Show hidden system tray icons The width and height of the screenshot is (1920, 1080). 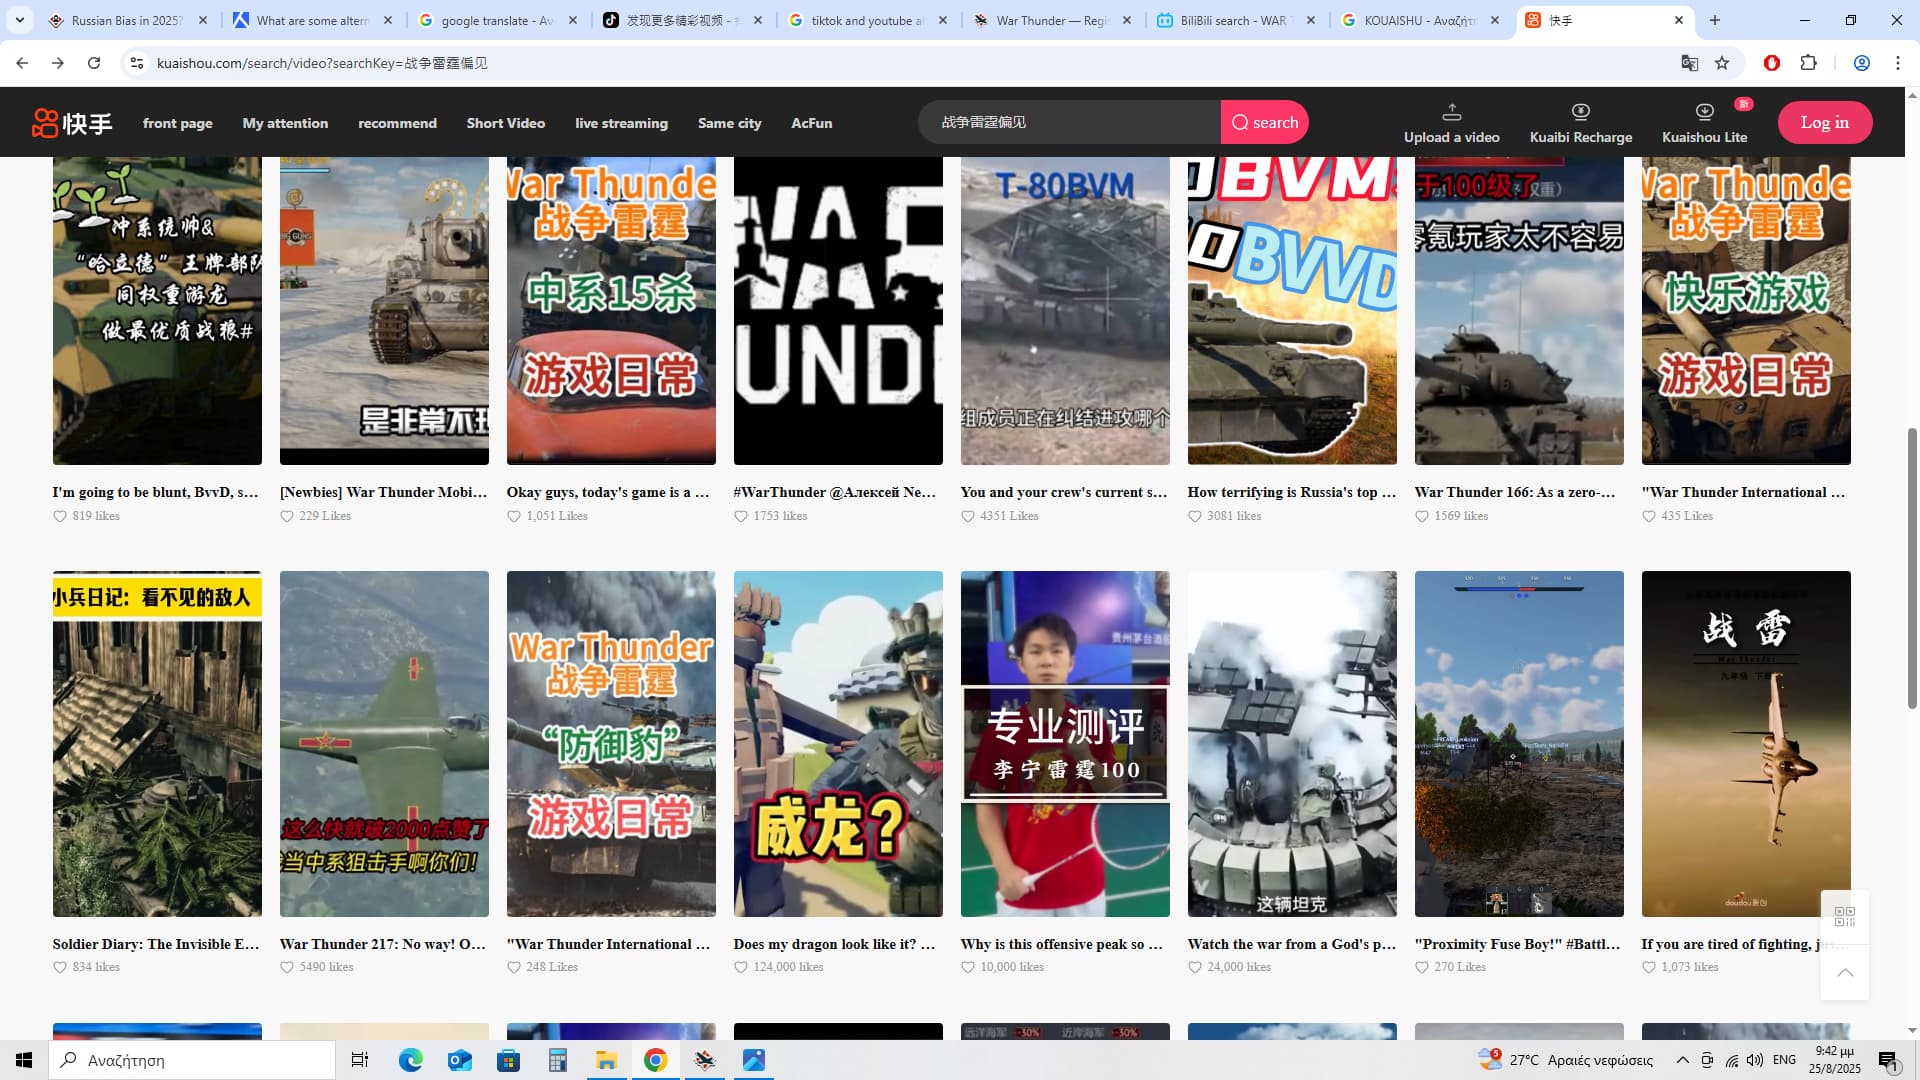1682,1060
